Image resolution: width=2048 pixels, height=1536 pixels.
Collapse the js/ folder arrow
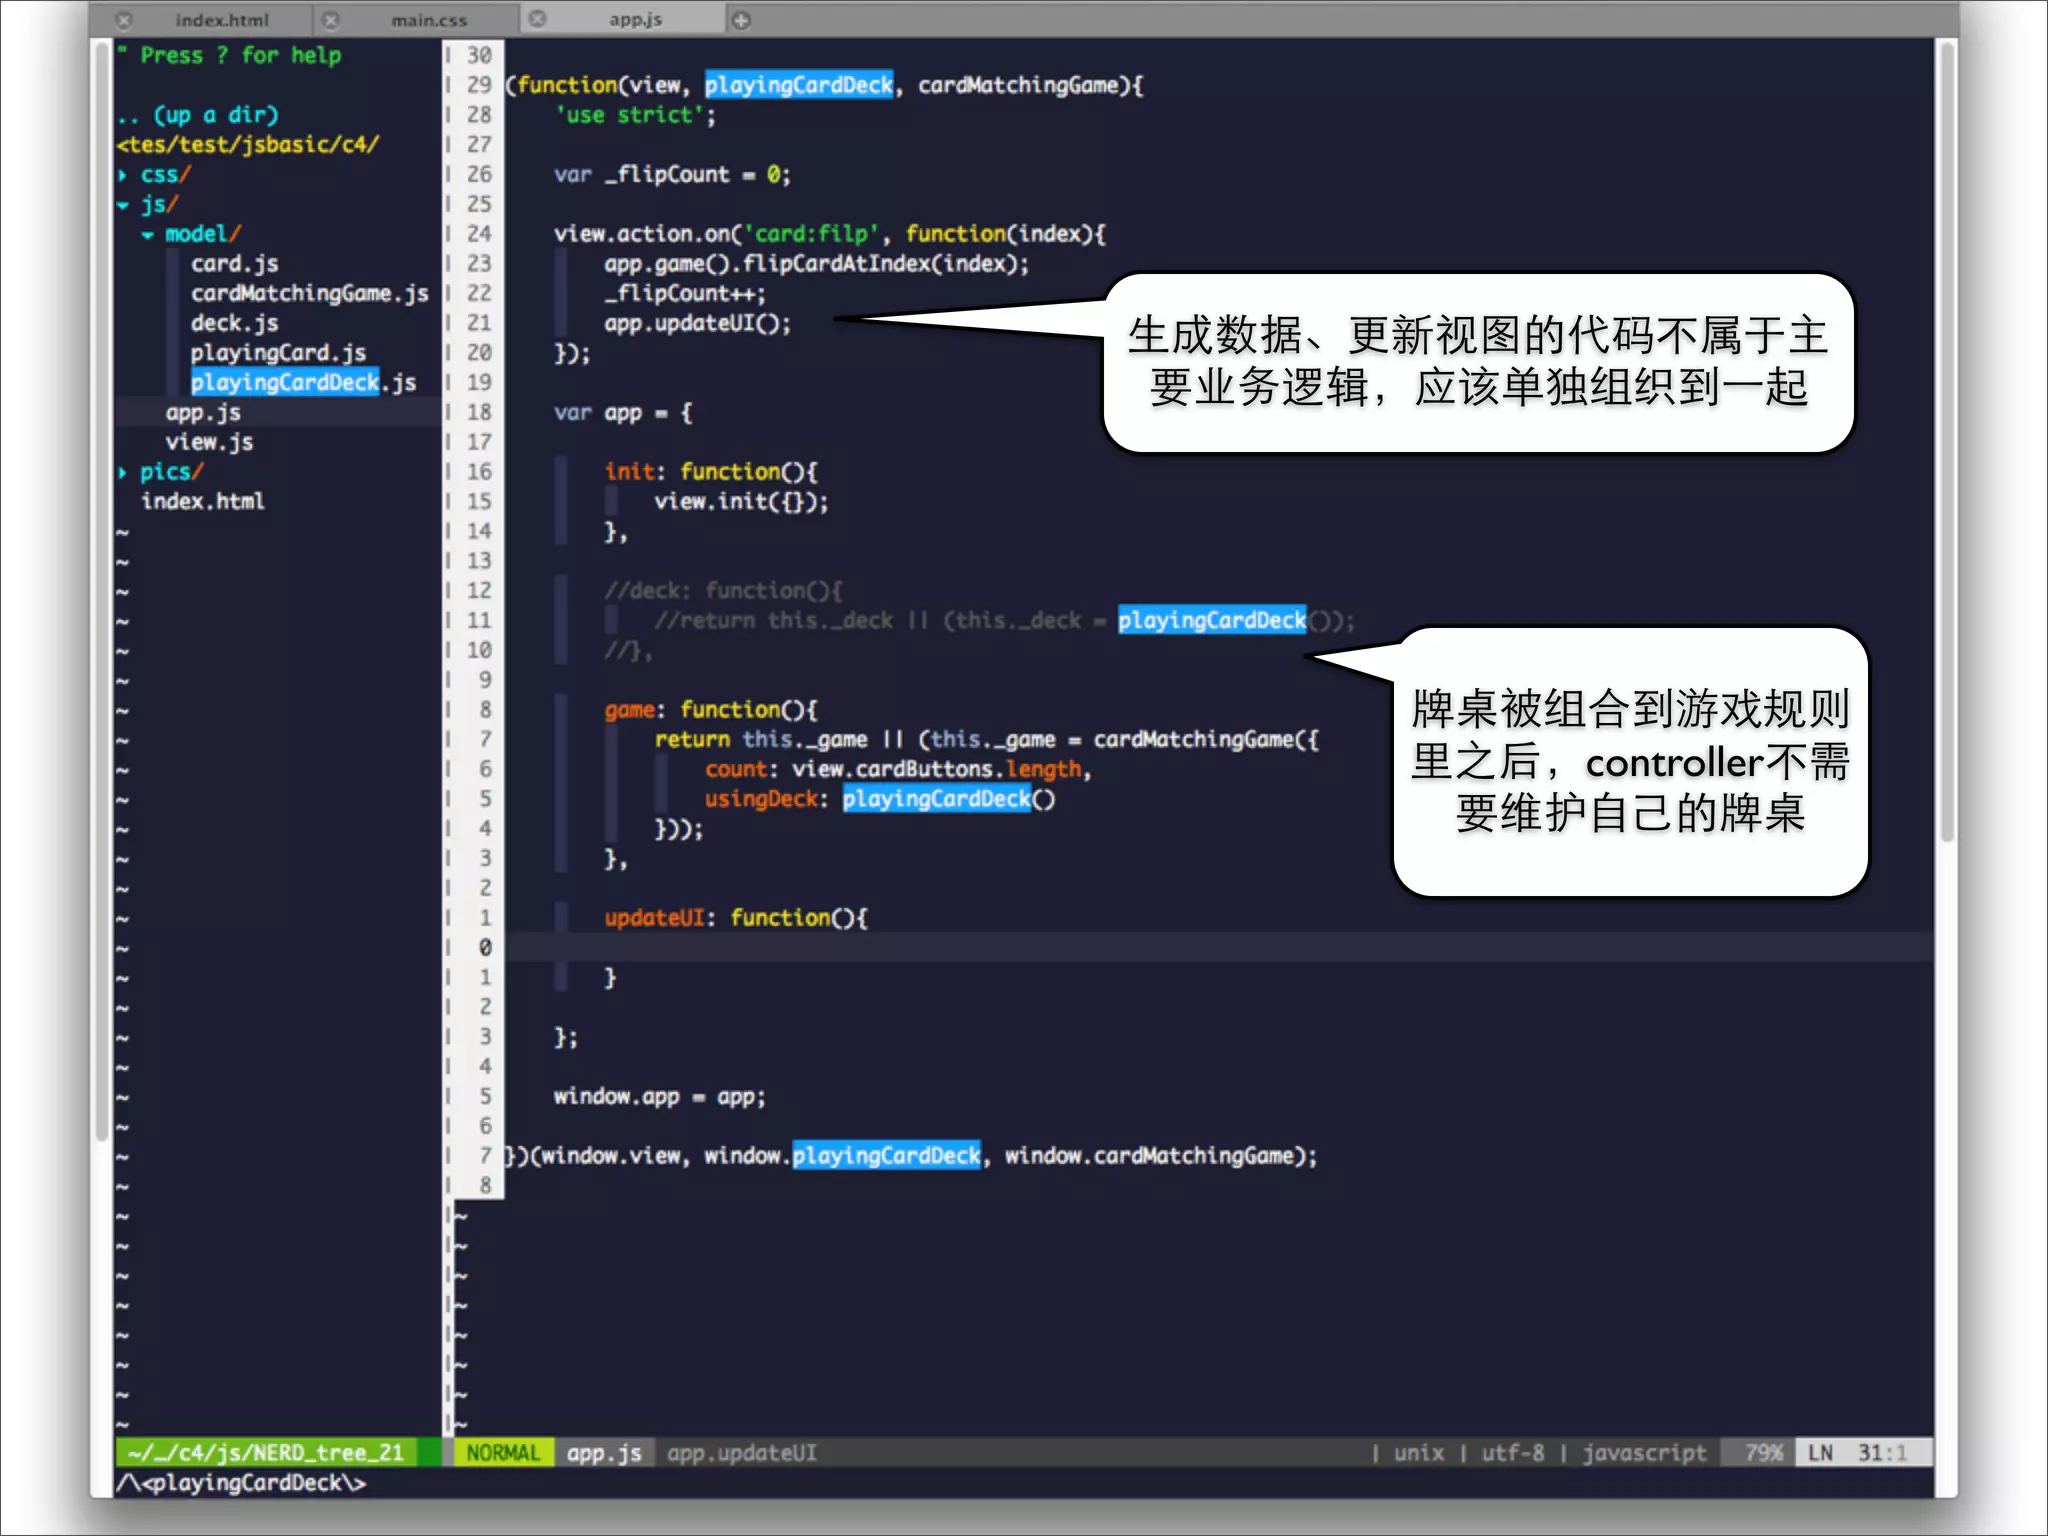(122, 205)
